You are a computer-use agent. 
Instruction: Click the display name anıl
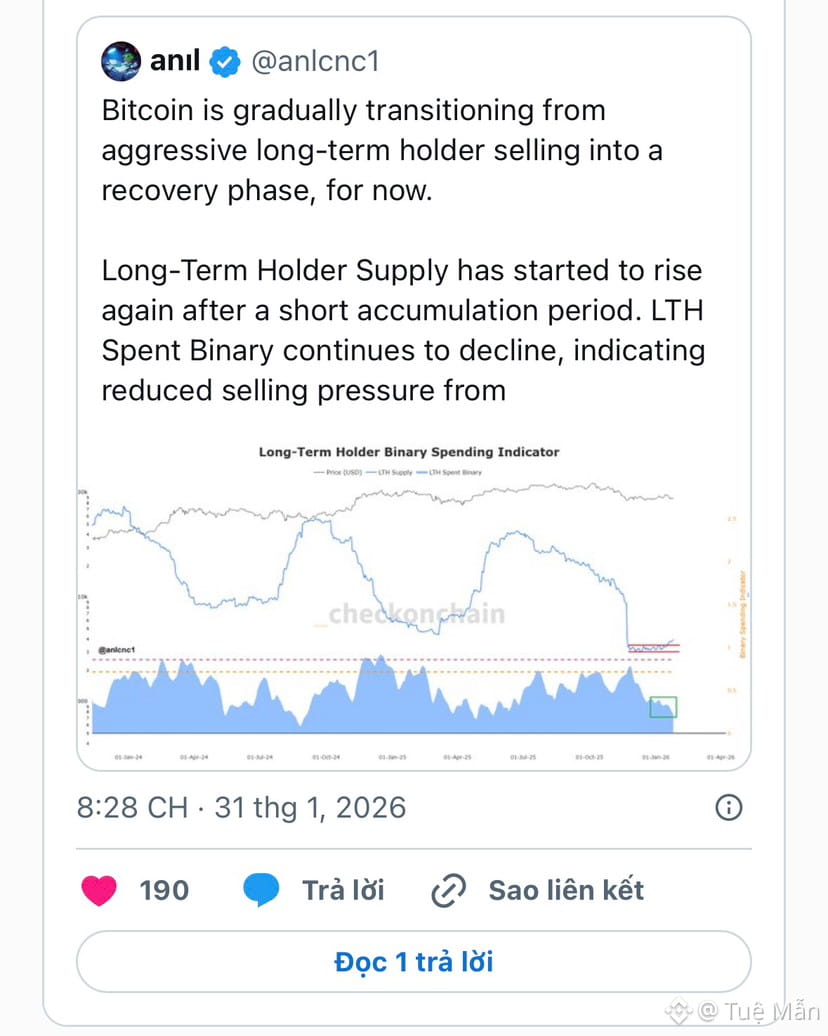[174, 62]
